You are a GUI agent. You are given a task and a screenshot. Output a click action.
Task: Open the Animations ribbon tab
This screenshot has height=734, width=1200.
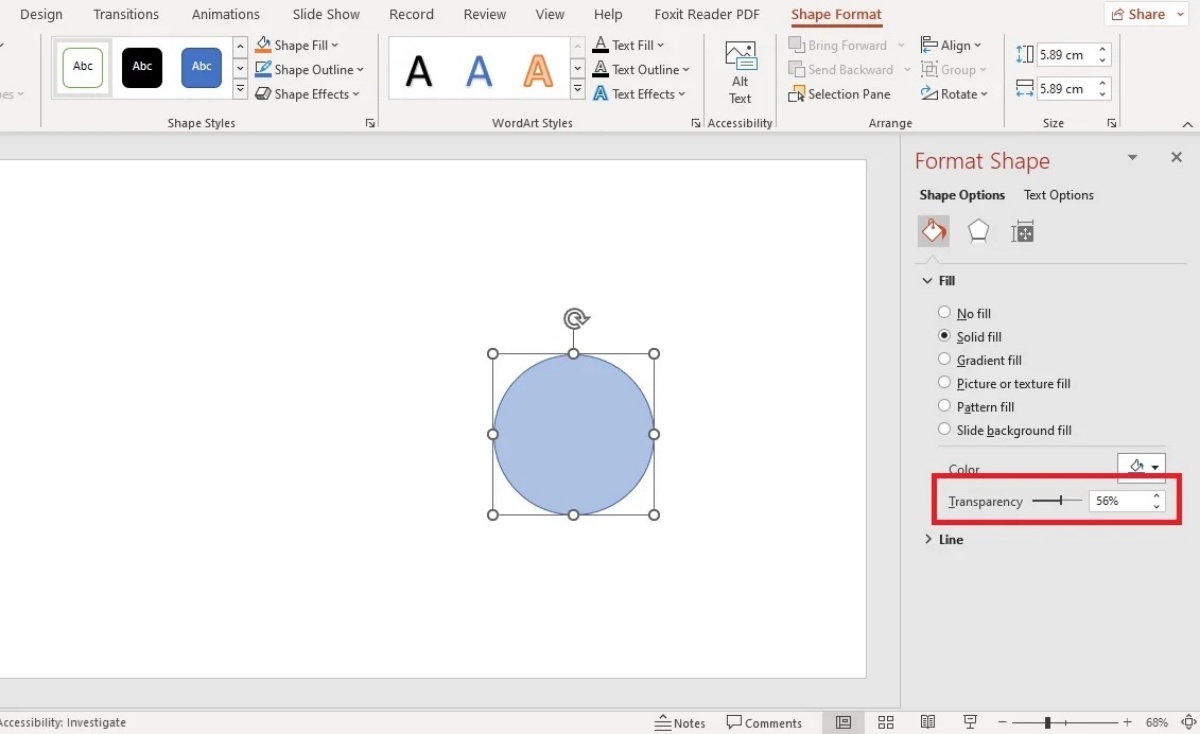pos(225,14)
